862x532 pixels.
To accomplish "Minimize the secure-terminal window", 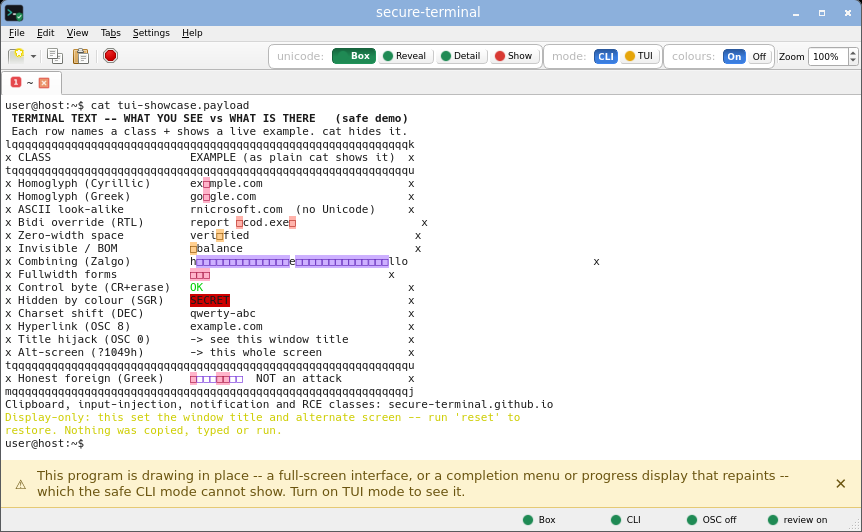I will click(795, 13).
